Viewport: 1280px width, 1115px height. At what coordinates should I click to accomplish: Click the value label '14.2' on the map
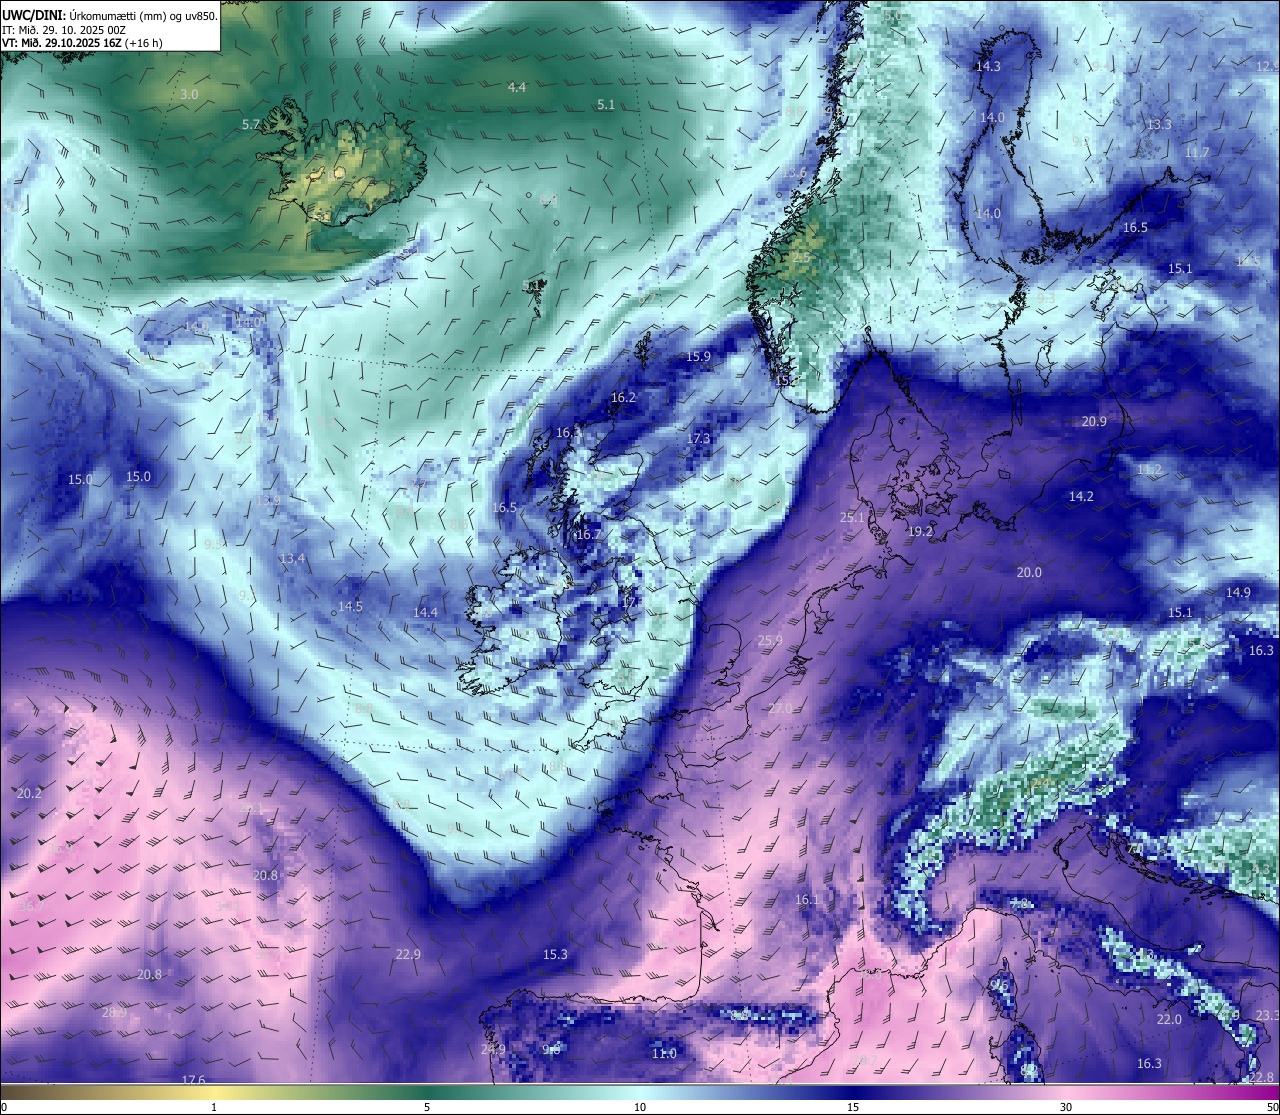pos(1081,497)
